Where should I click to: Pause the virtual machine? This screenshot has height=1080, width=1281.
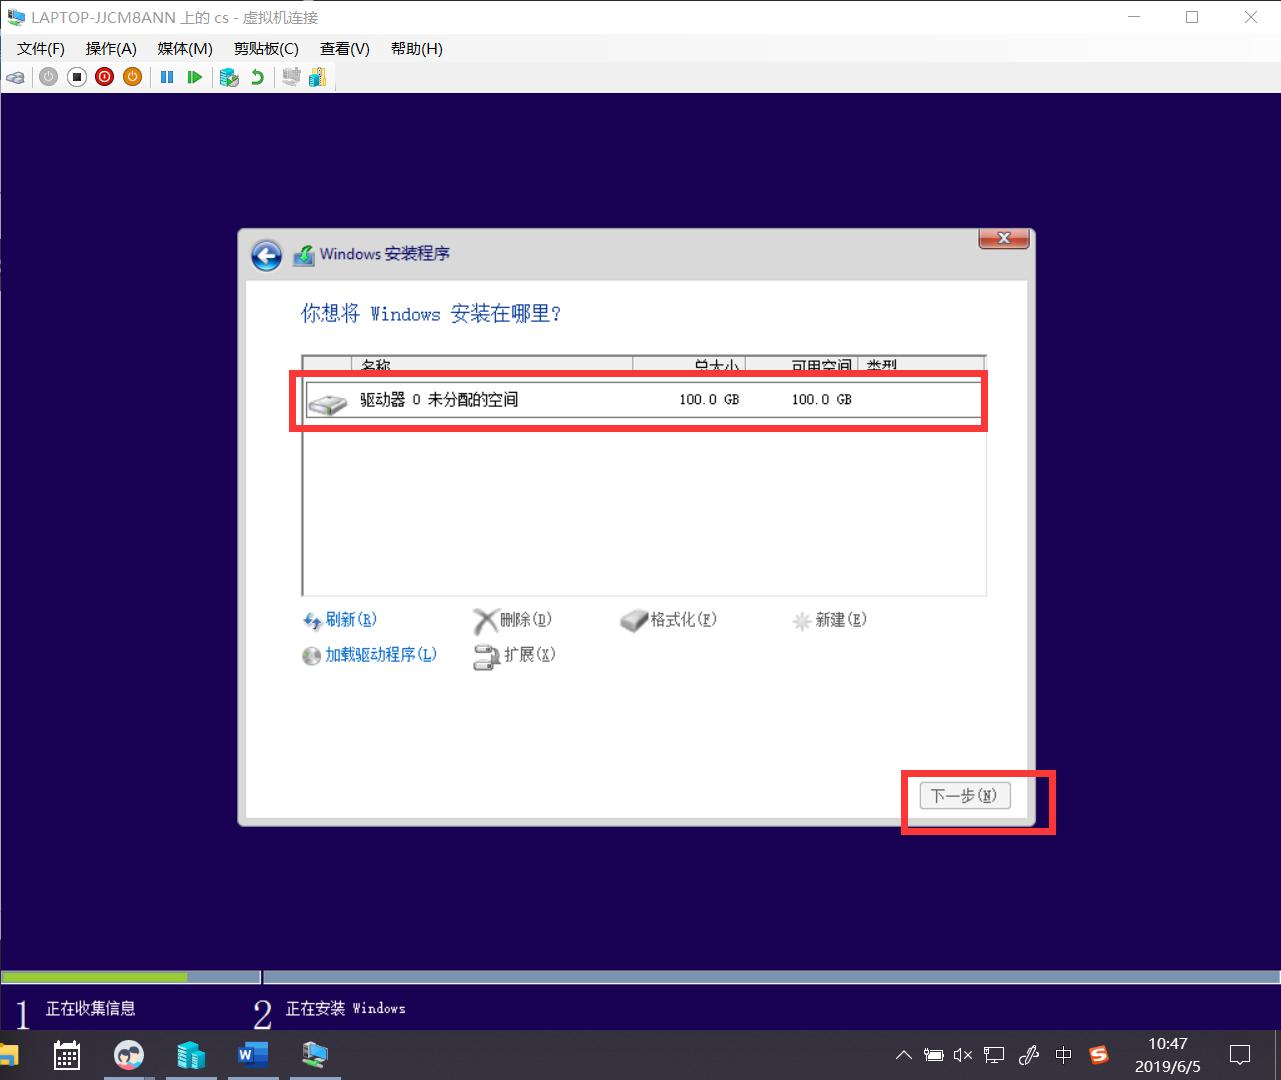(x=167, y=77)
